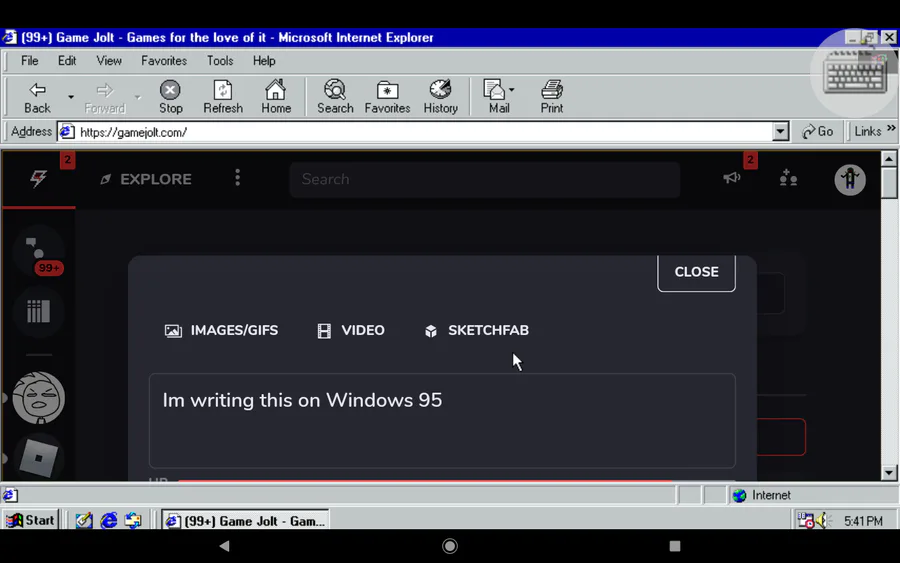
Task: Go to the Home page icon
Action: coord(276,97)
